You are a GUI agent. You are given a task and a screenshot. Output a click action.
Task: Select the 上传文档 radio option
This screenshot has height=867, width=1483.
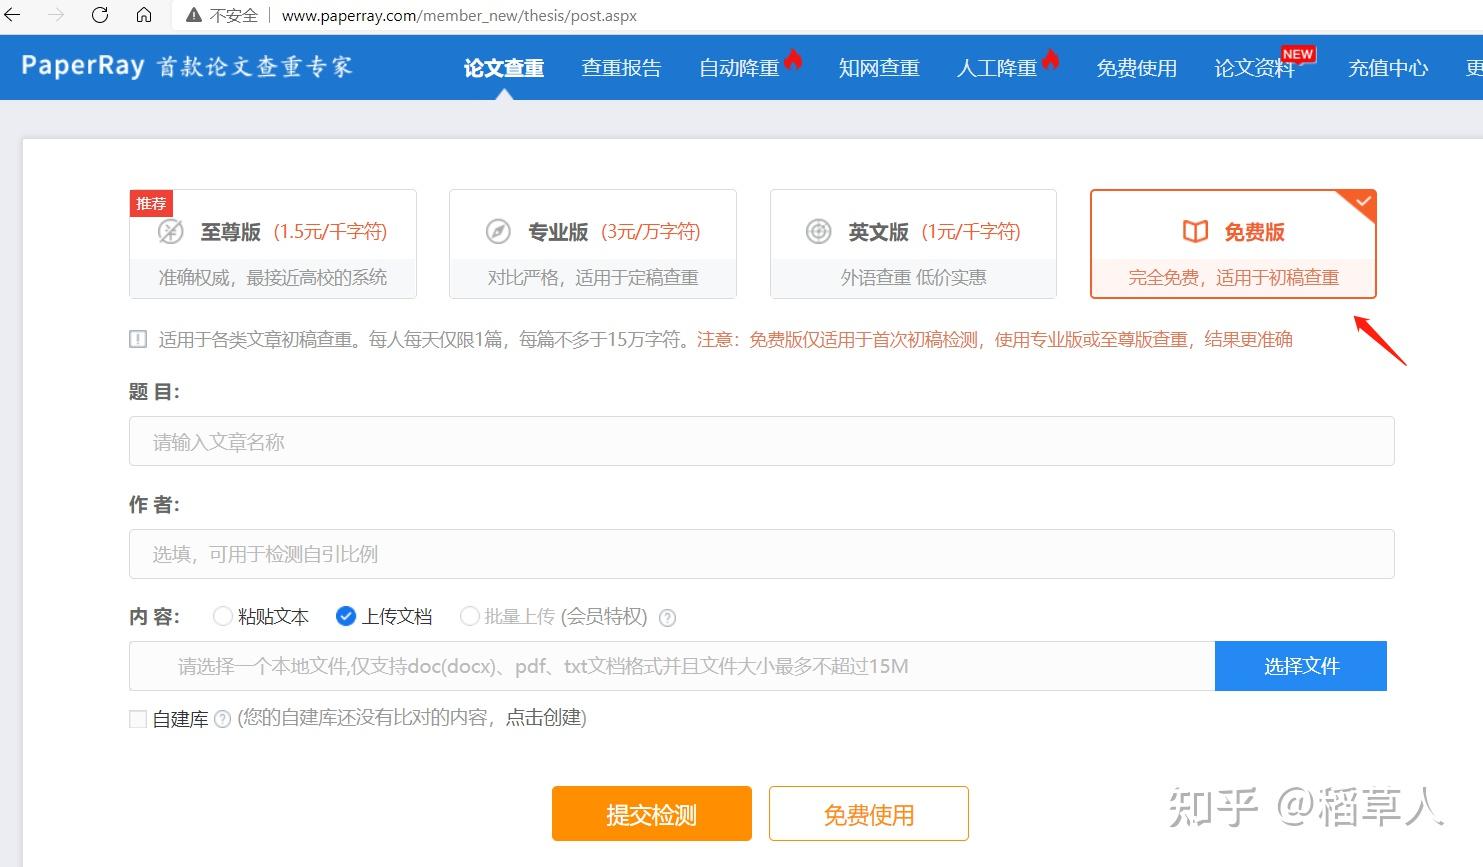[346, 616]
